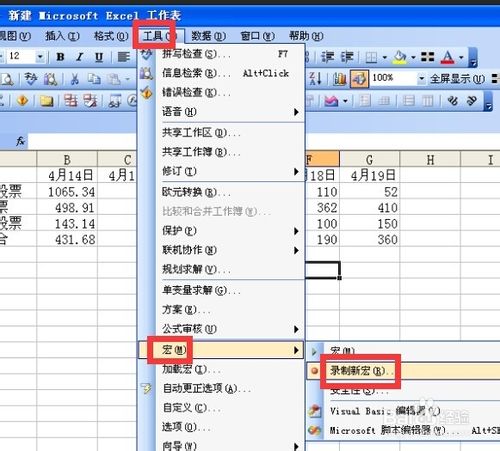Screen dimensions: 500x451
Task: Choose 单变量求解 goal seek item
Action: pos(221,290)
